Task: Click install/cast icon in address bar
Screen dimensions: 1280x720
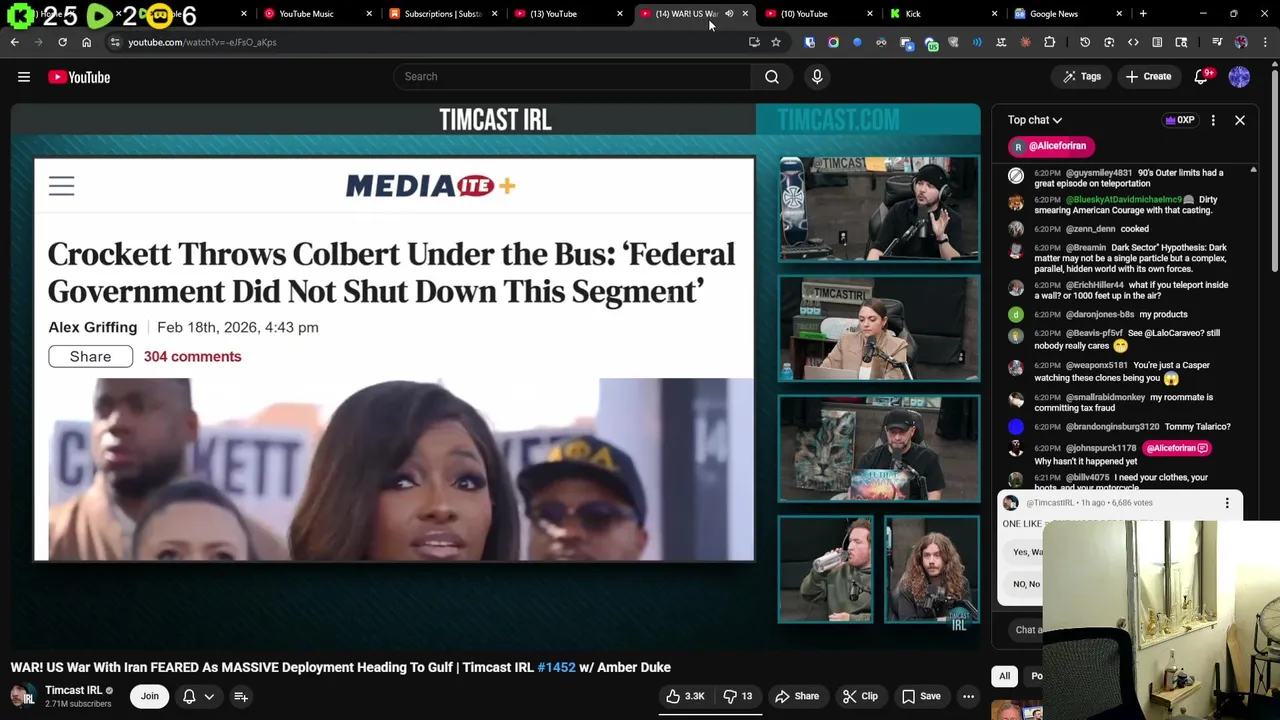Action: pos(754,42)
